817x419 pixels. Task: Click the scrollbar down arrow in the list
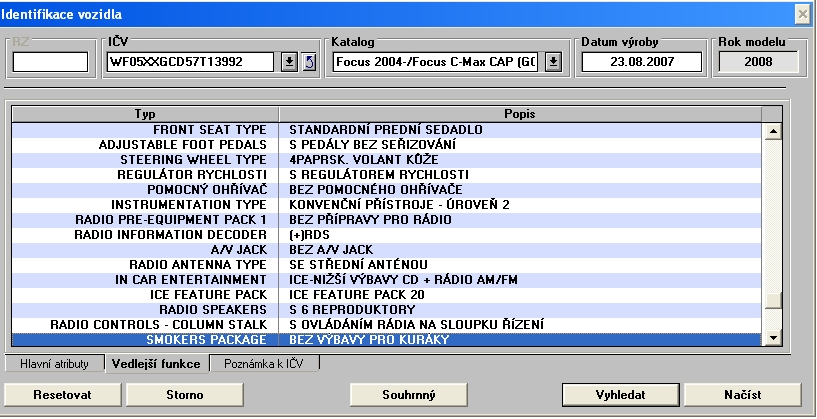coord(771,340)
